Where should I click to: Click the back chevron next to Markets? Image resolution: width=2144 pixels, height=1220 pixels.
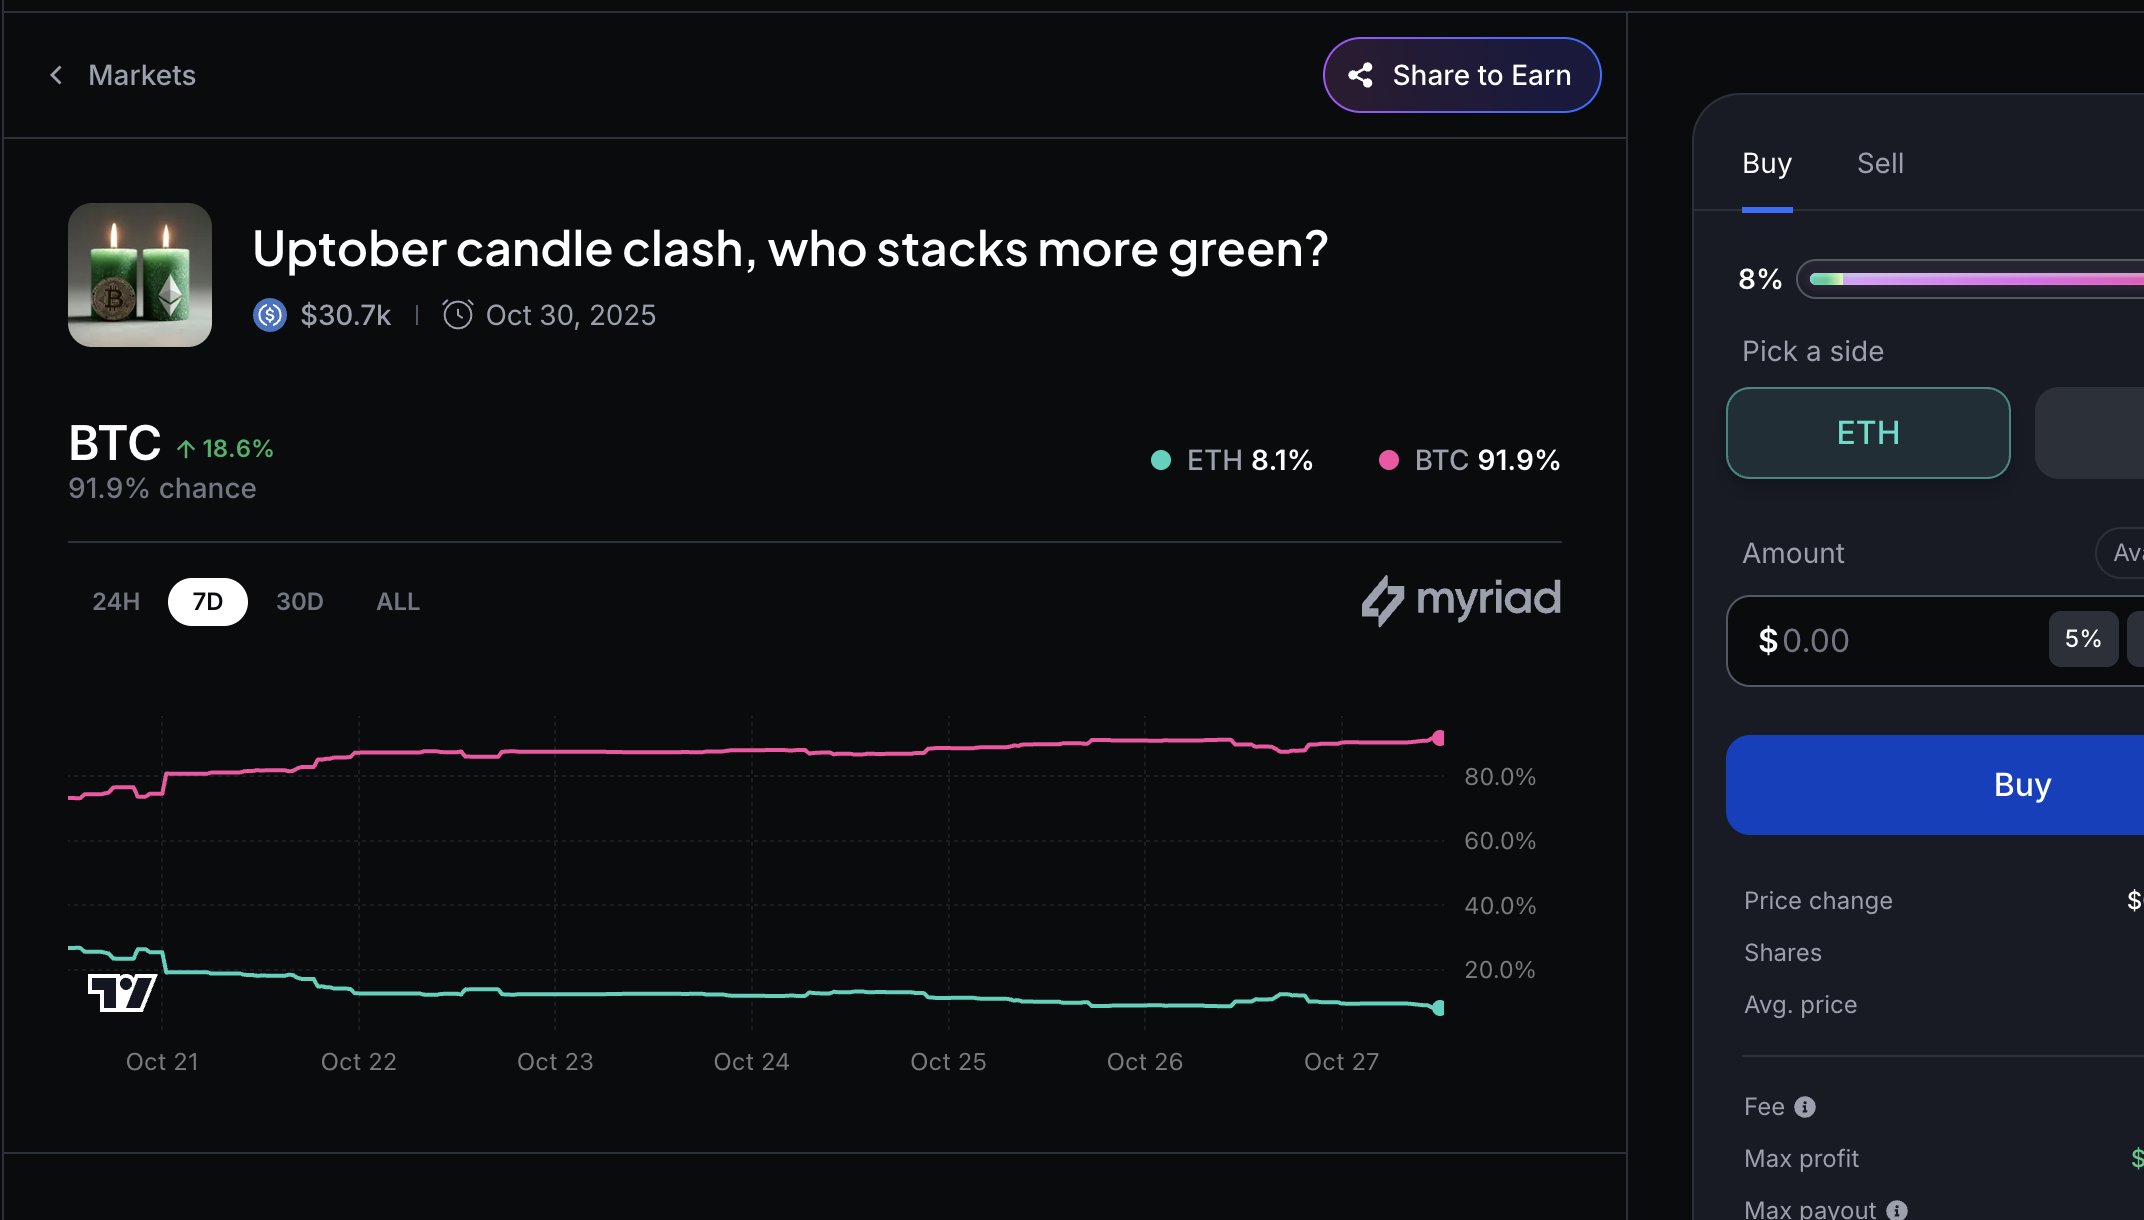coord(56,75)
